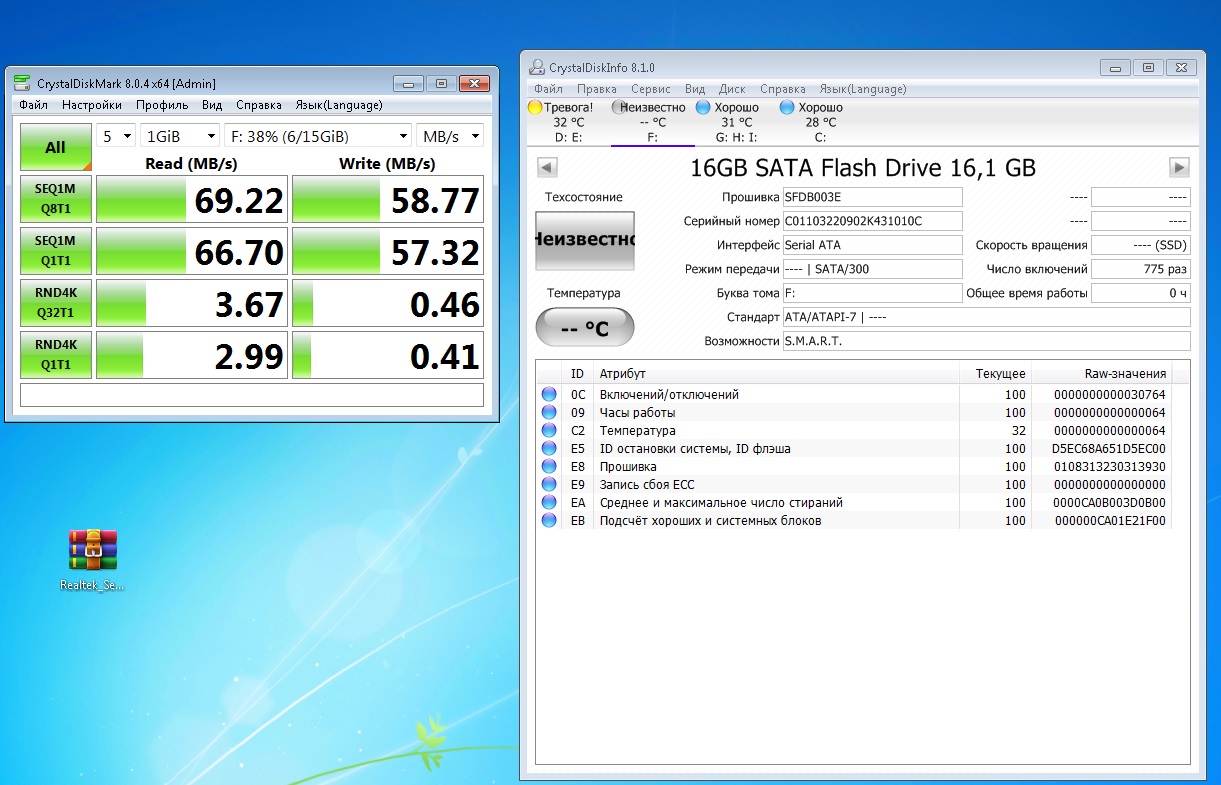
Task: Open Вид menu in CrystalDiskInfo
Action: tap(695, 89)
